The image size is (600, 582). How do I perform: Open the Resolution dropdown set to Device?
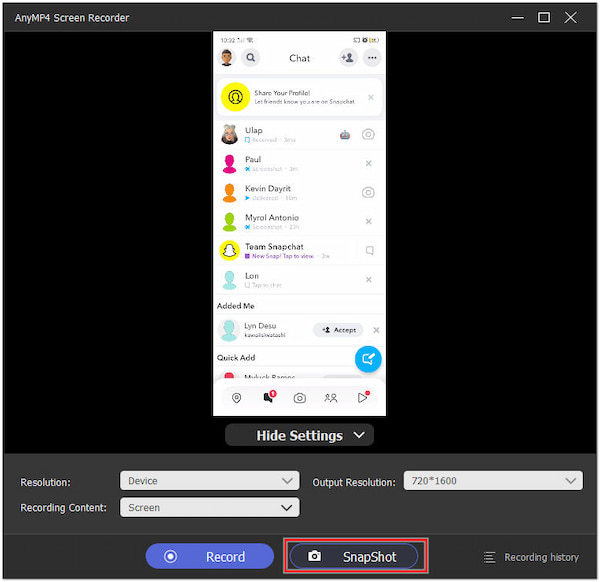[210, 481]
